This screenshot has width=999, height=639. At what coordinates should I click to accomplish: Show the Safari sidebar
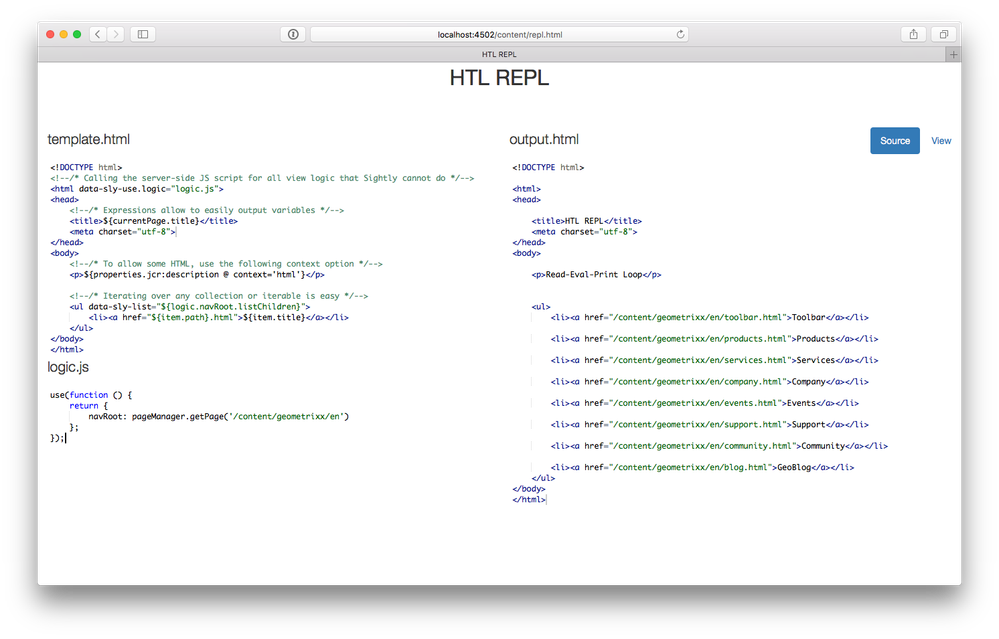coord(143,34)
